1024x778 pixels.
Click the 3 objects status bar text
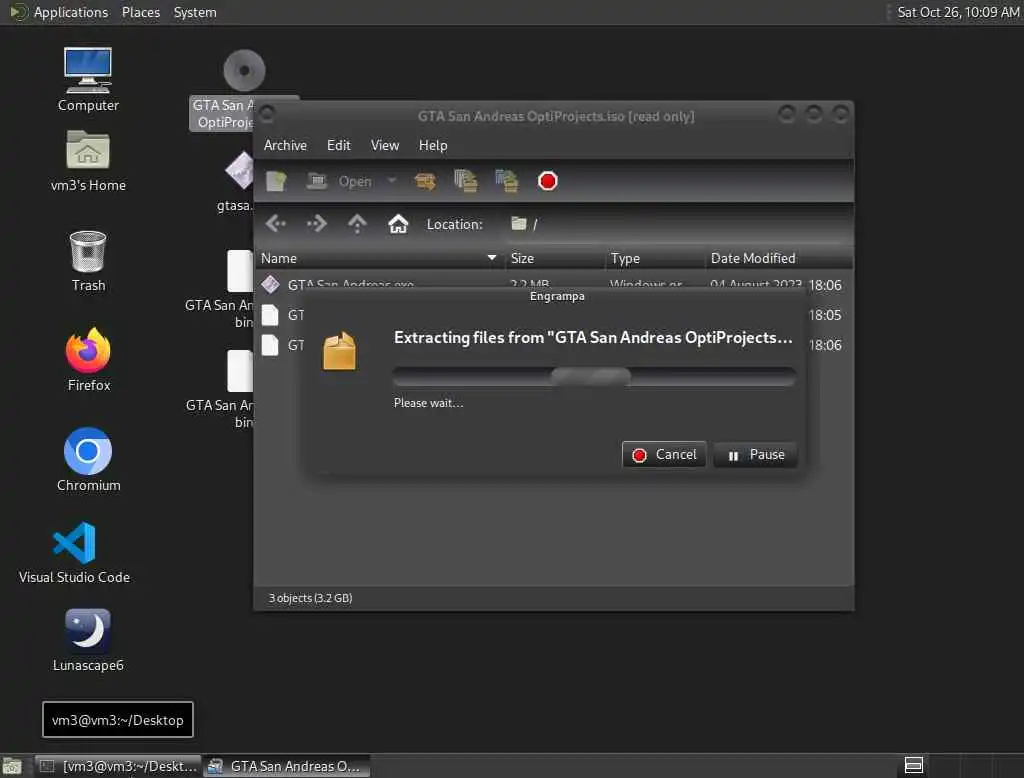(310, 598)
